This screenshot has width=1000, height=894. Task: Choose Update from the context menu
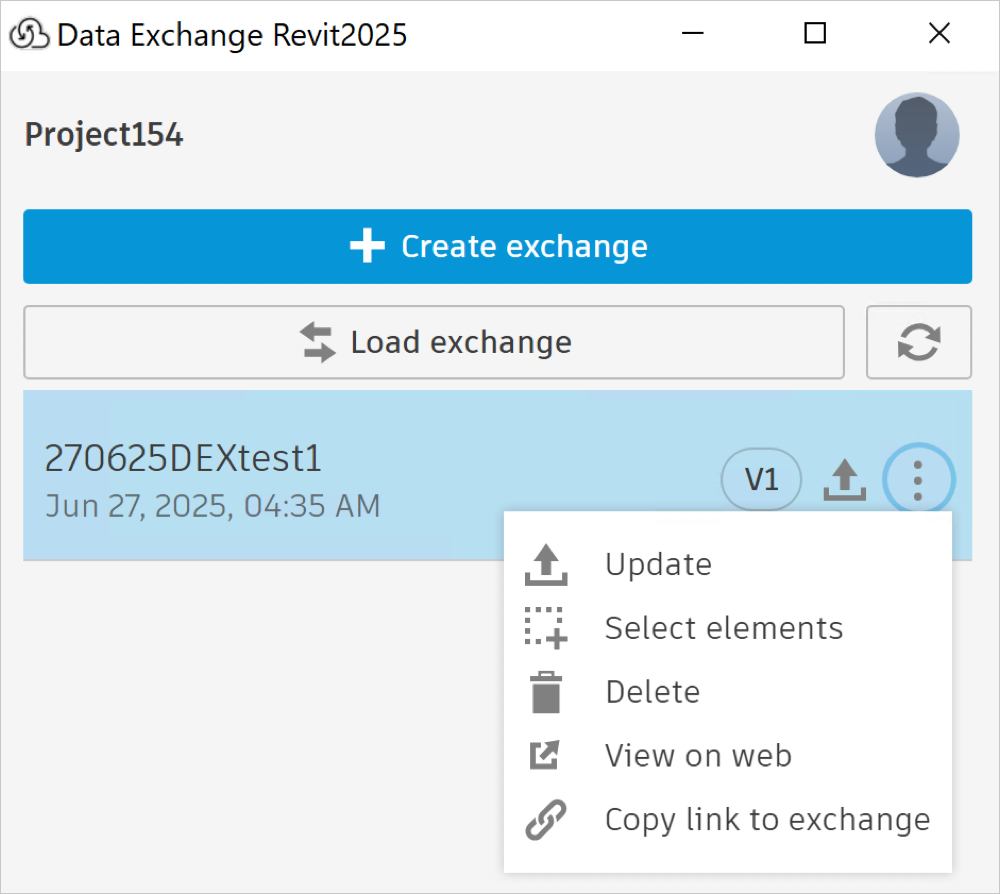click(658, 565)
